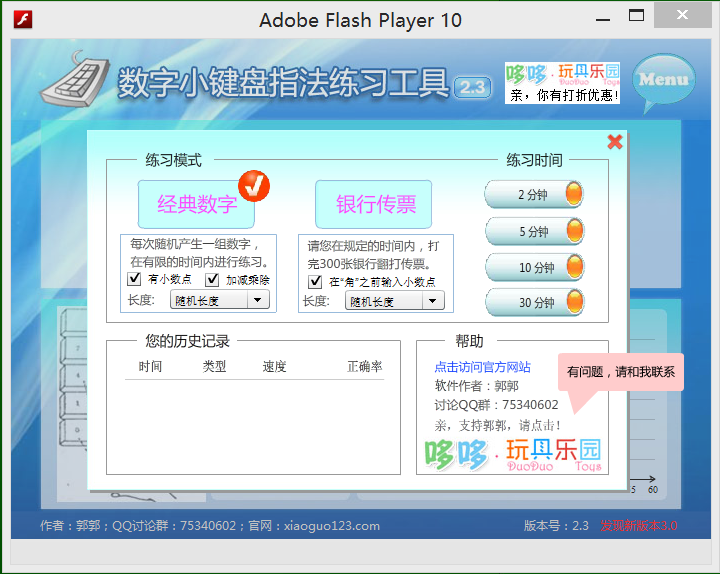The image size is (720, 574).
Task: Open 长度 dropdown under 经典数字
Action: (219, 300)
